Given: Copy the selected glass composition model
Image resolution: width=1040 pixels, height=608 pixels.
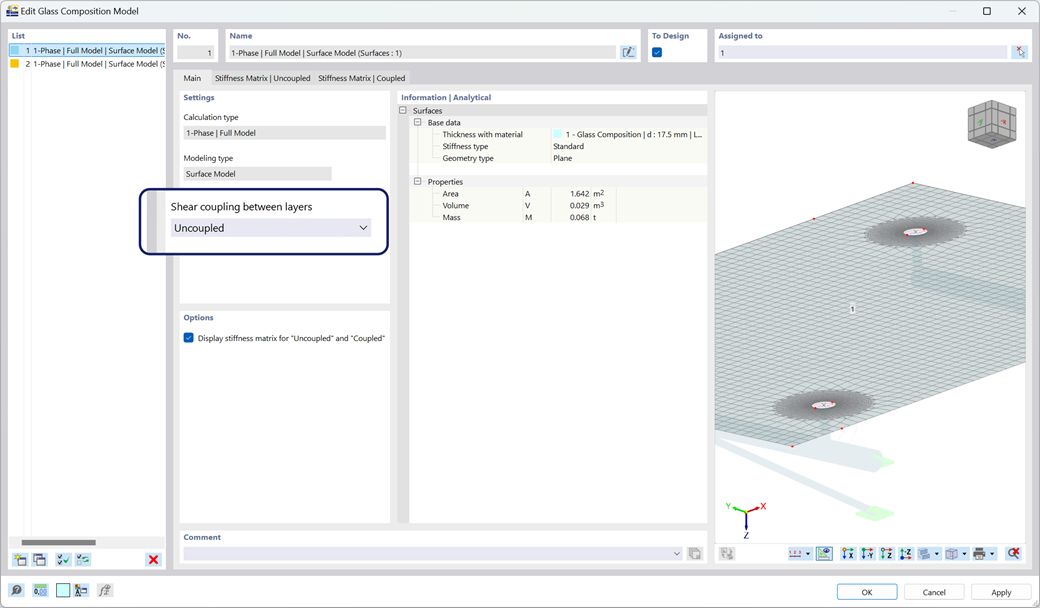Looking at the screenshot, I should [38, 559].
